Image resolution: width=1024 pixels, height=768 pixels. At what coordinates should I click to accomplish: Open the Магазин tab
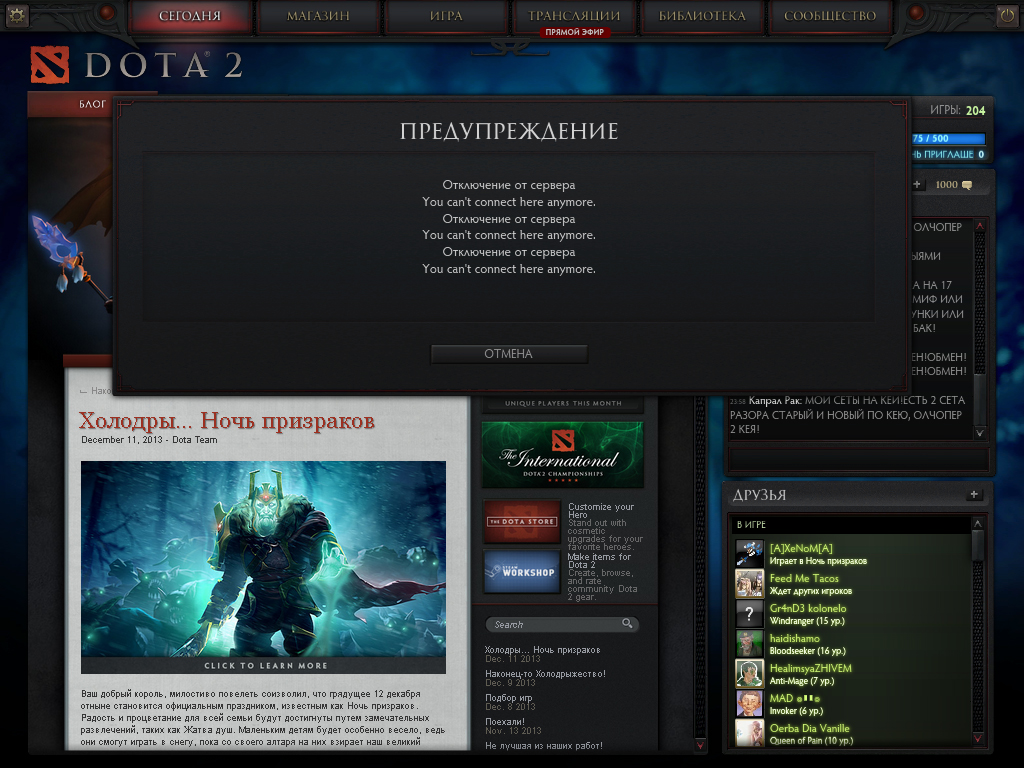point(318,16)
